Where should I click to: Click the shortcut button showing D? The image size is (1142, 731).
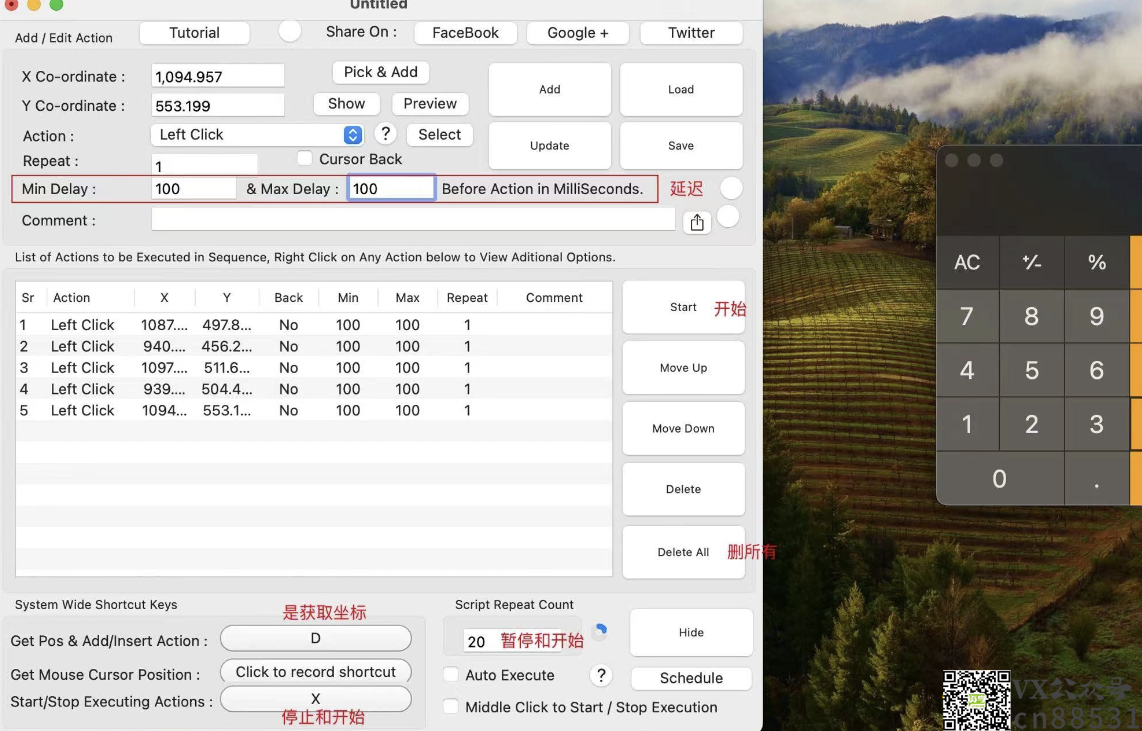pyautogui.click(x=315, y=639)
